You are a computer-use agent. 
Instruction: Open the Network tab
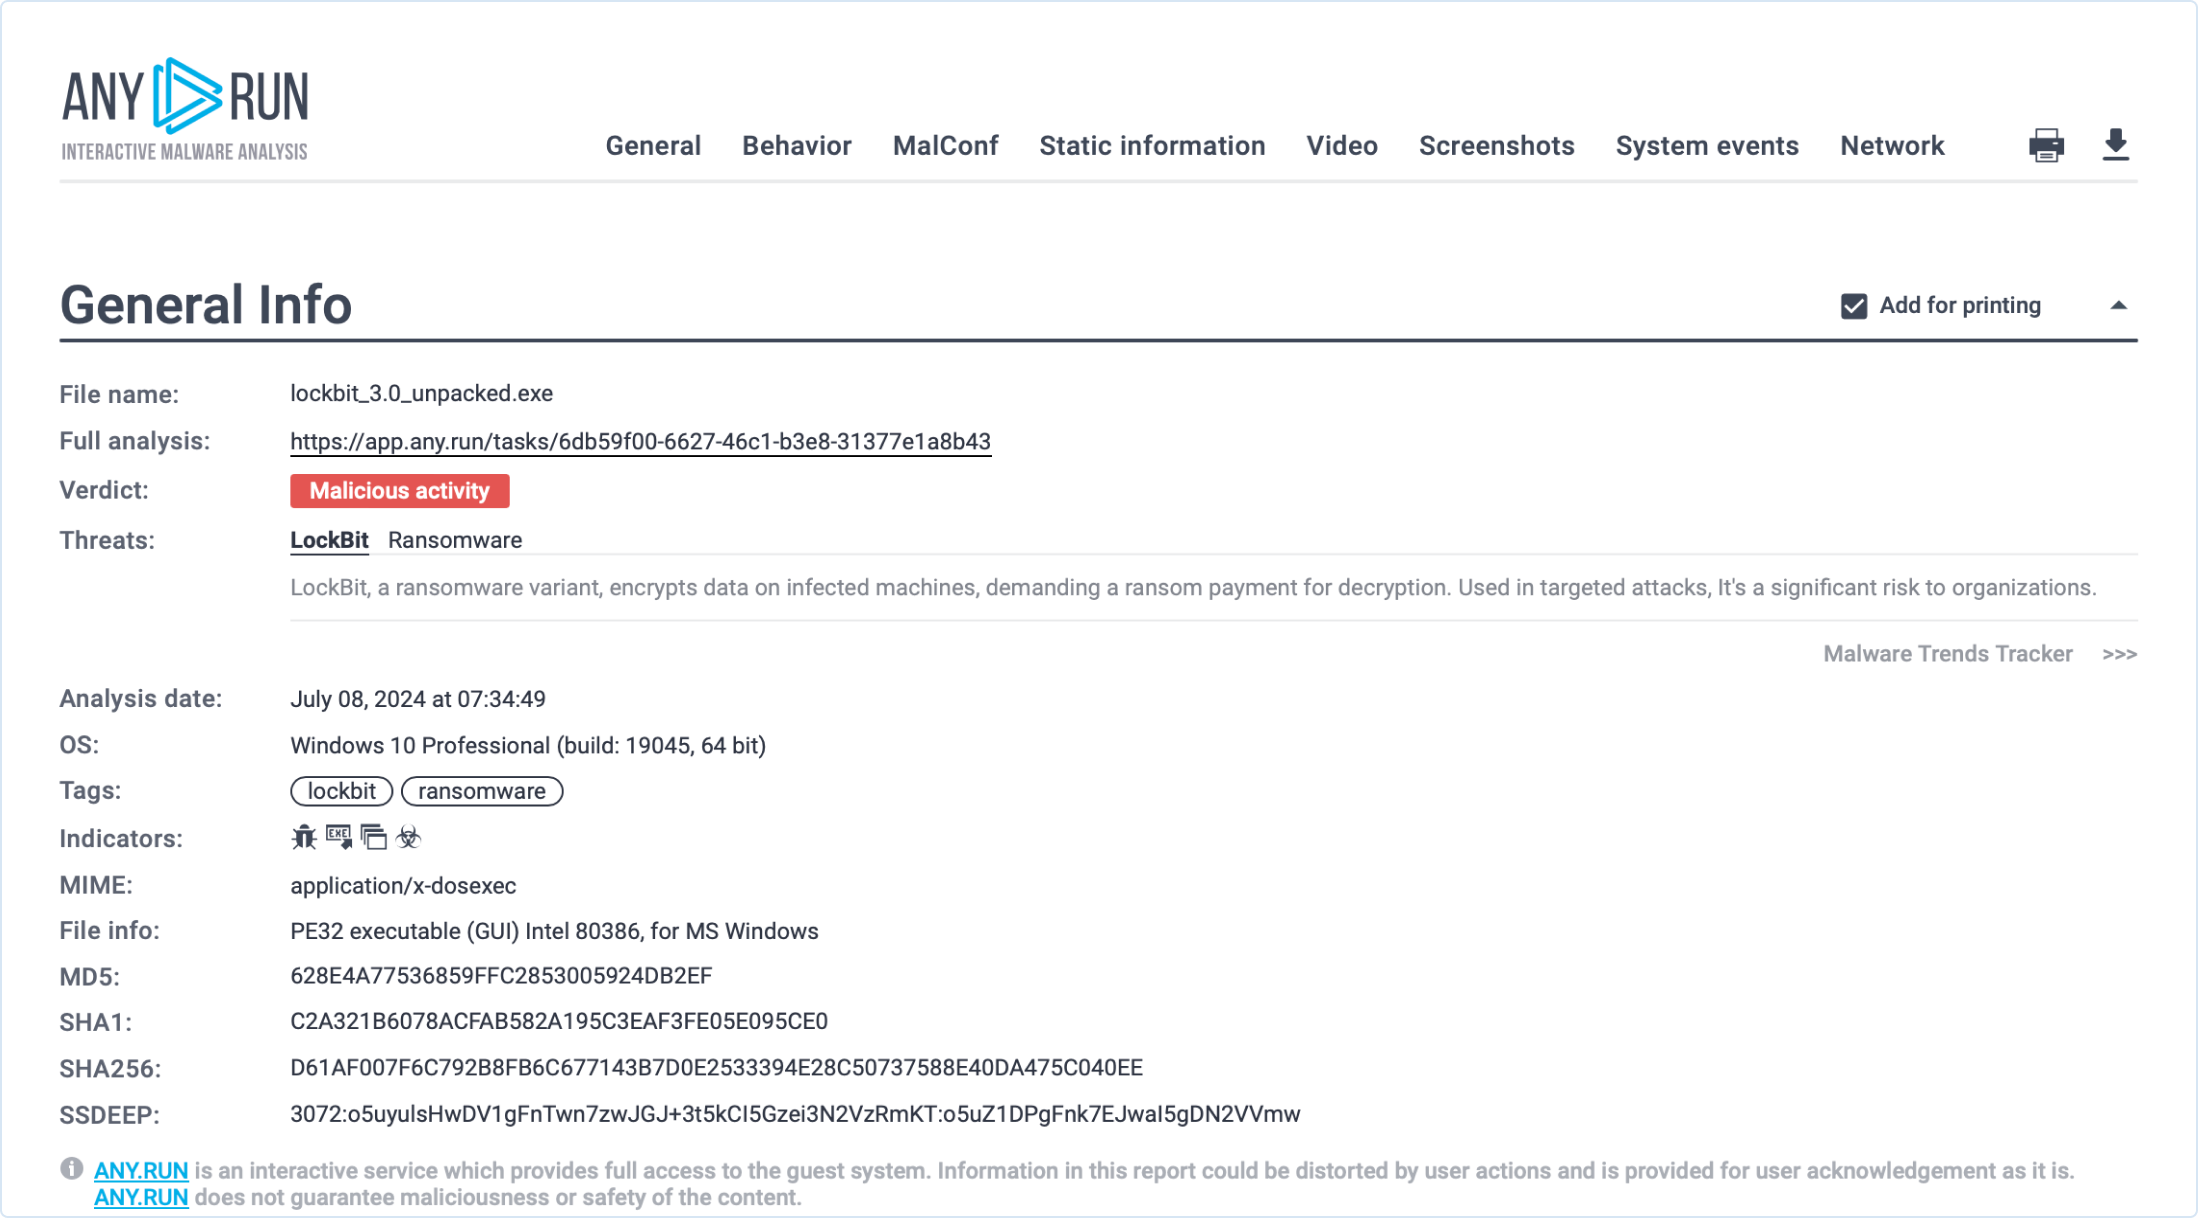coord(1891,146)
